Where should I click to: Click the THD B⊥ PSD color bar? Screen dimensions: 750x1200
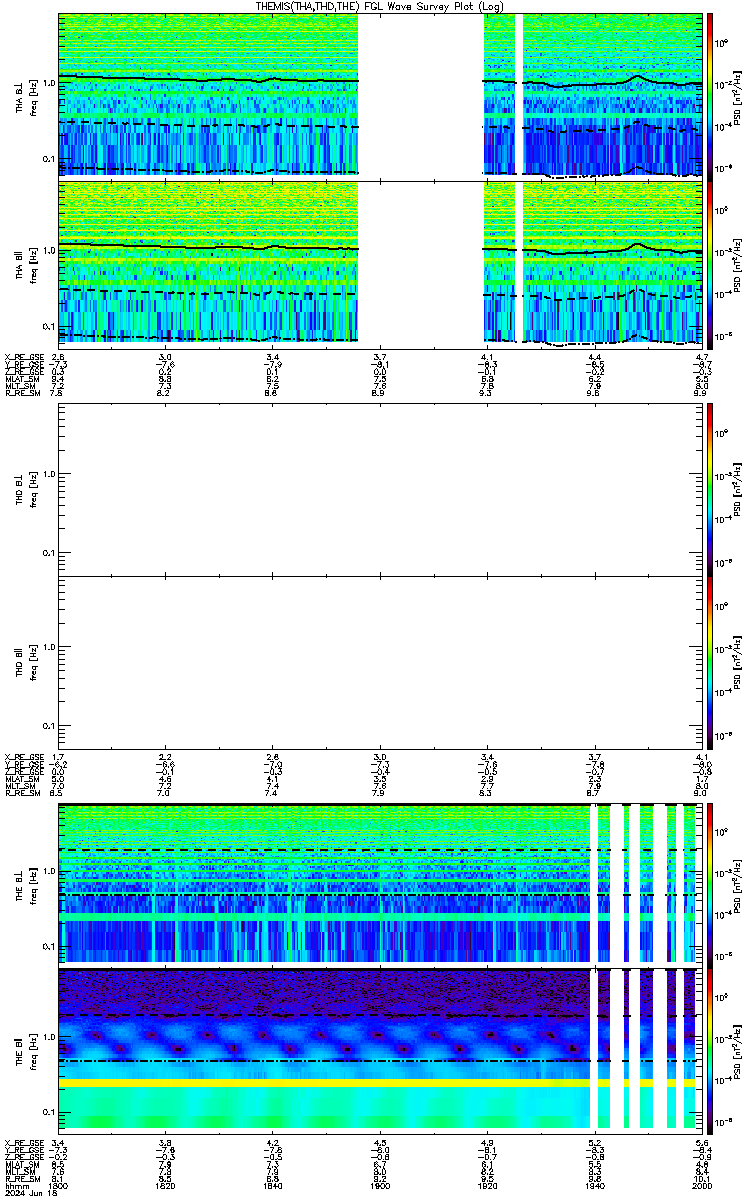click(x=710, y=488)
